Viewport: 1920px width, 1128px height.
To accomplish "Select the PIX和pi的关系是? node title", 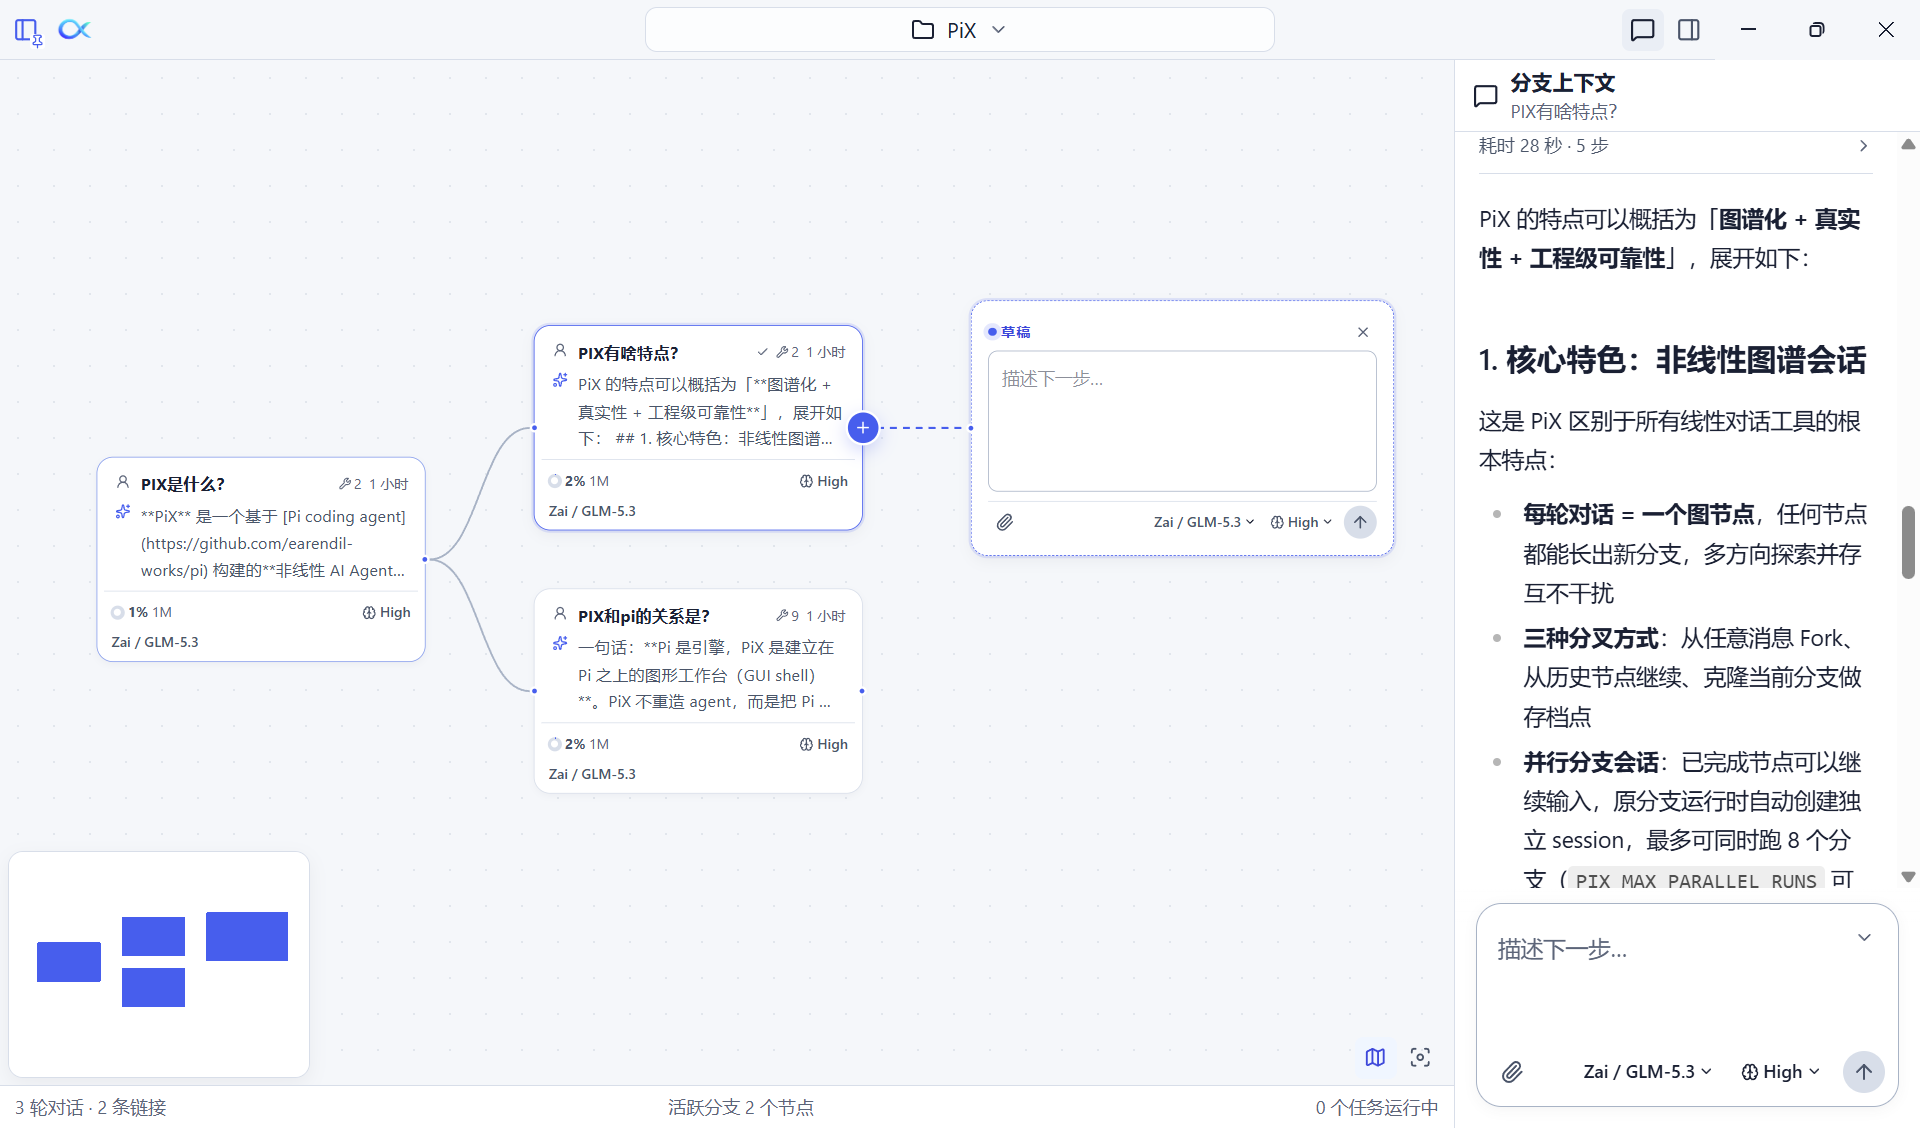I will pyautogui.click(x=644, y=616).
